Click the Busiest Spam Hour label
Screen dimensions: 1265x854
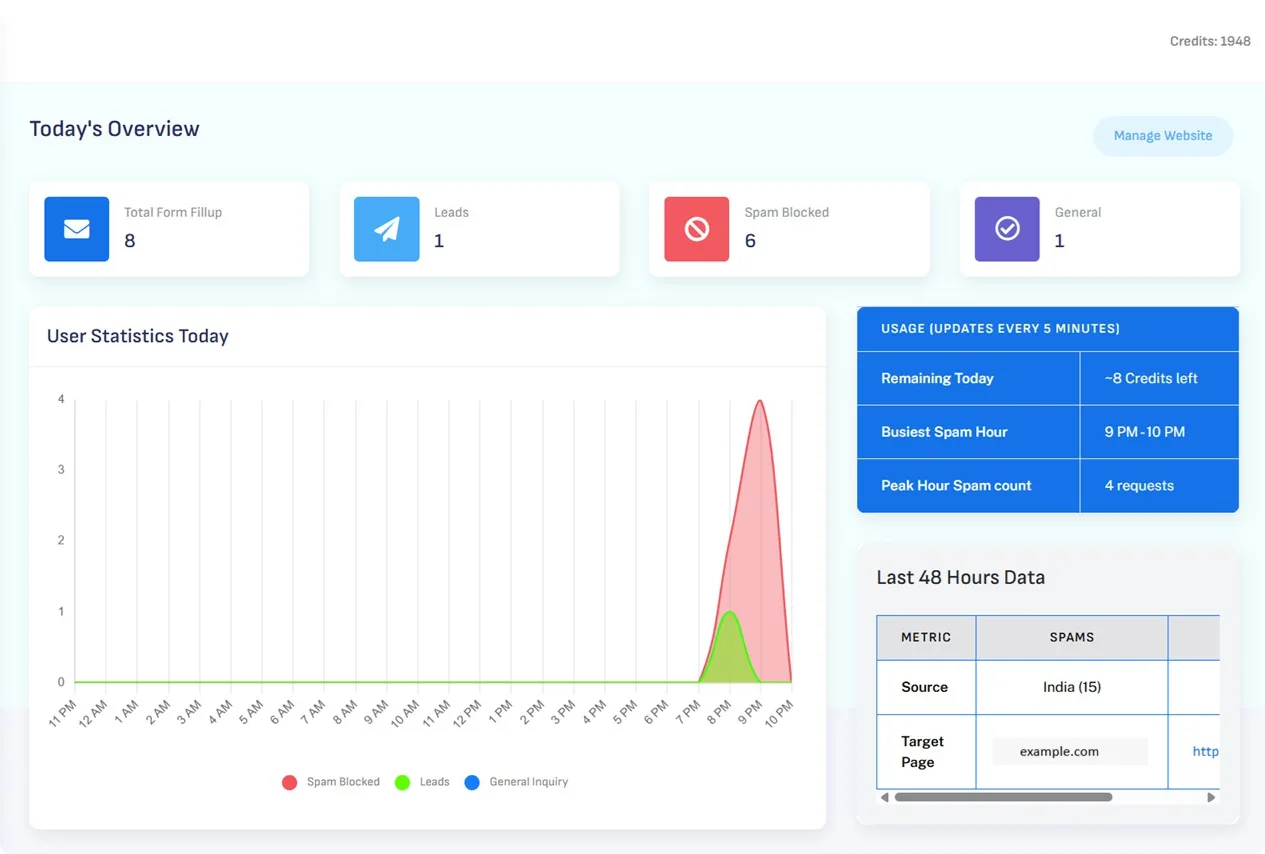coord(944,432)
